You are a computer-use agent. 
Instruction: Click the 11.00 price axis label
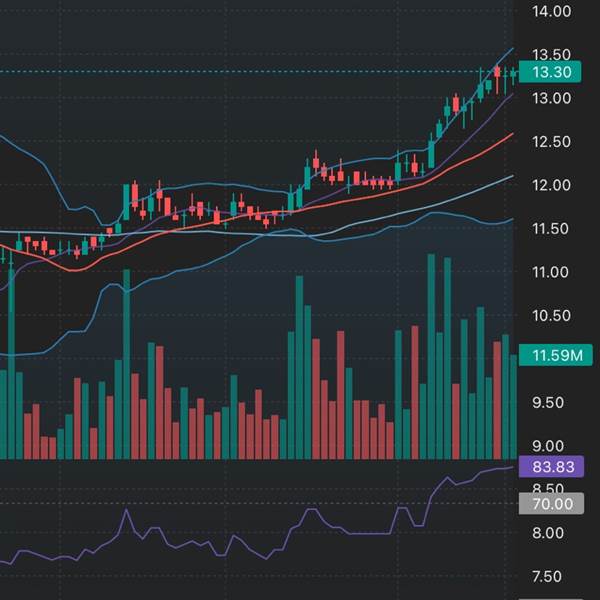point(550,272)
